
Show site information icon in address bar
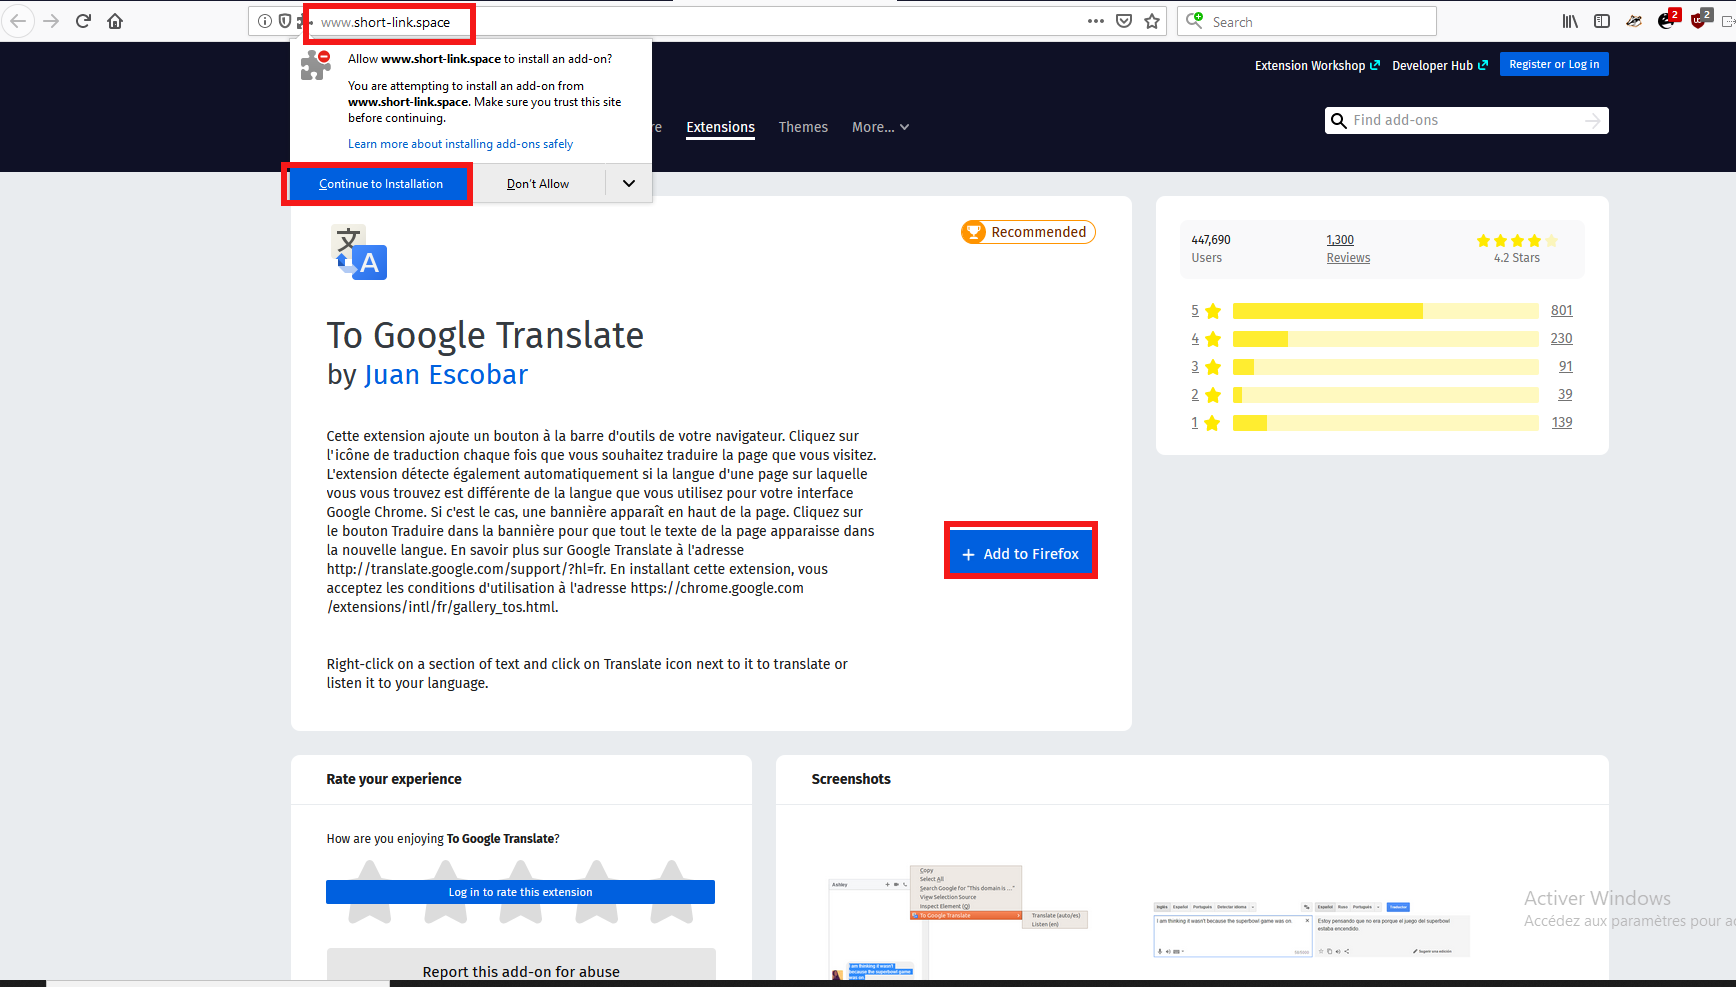coord(265,21)
